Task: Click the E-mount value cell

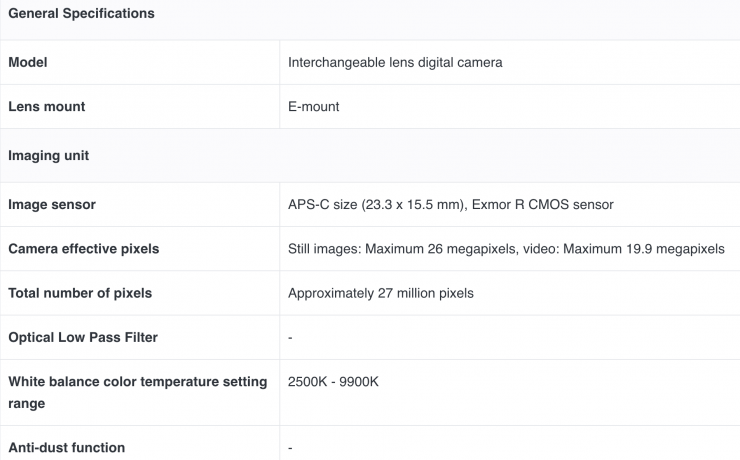Action: [313, 106]
